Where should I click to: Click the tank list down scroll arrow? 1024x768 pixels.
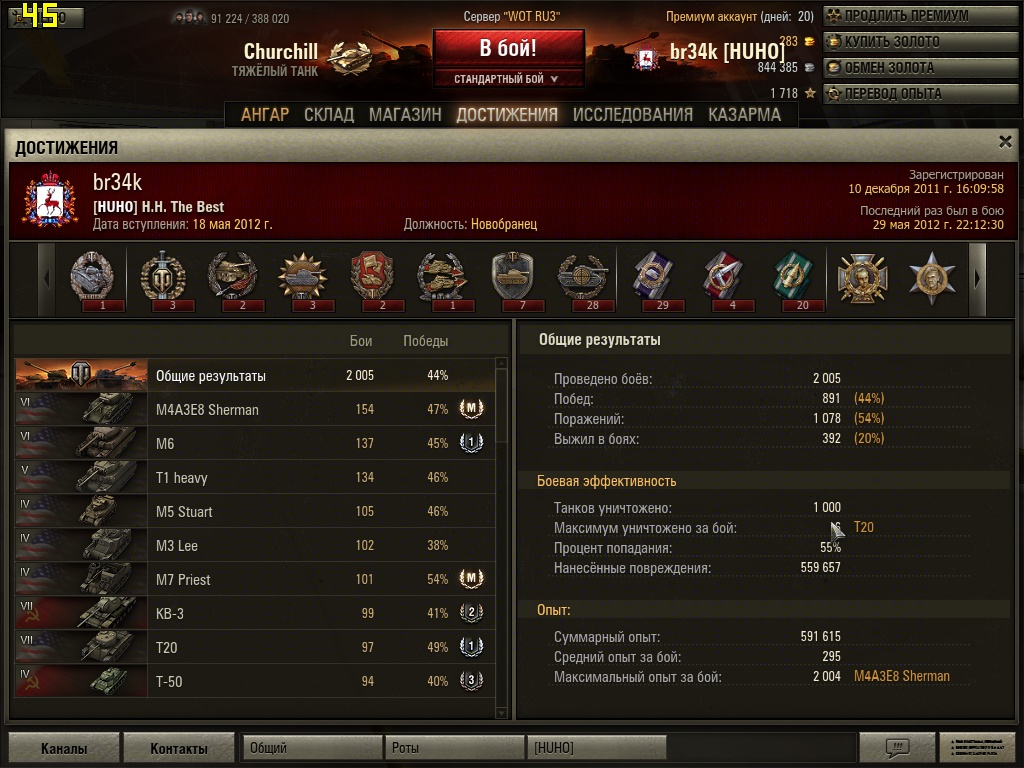pyautogui.click(x=502, y=713)
